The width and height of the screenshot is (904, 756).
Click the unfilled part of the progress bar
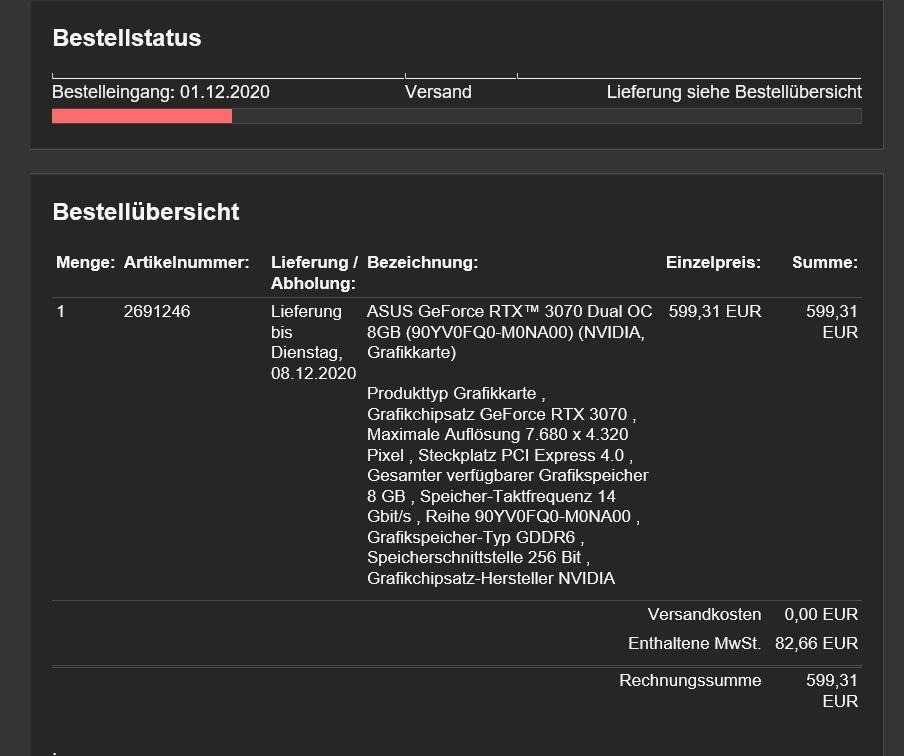545,116
